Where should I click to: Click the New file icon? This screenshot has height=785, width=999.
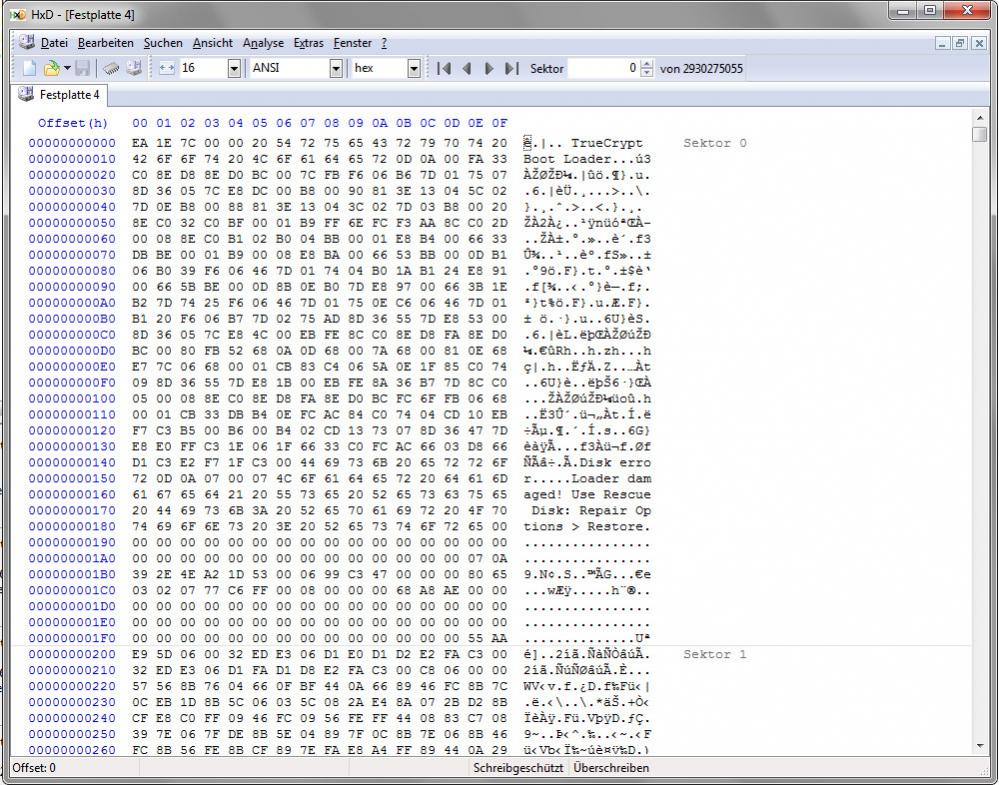pos(29,68)
